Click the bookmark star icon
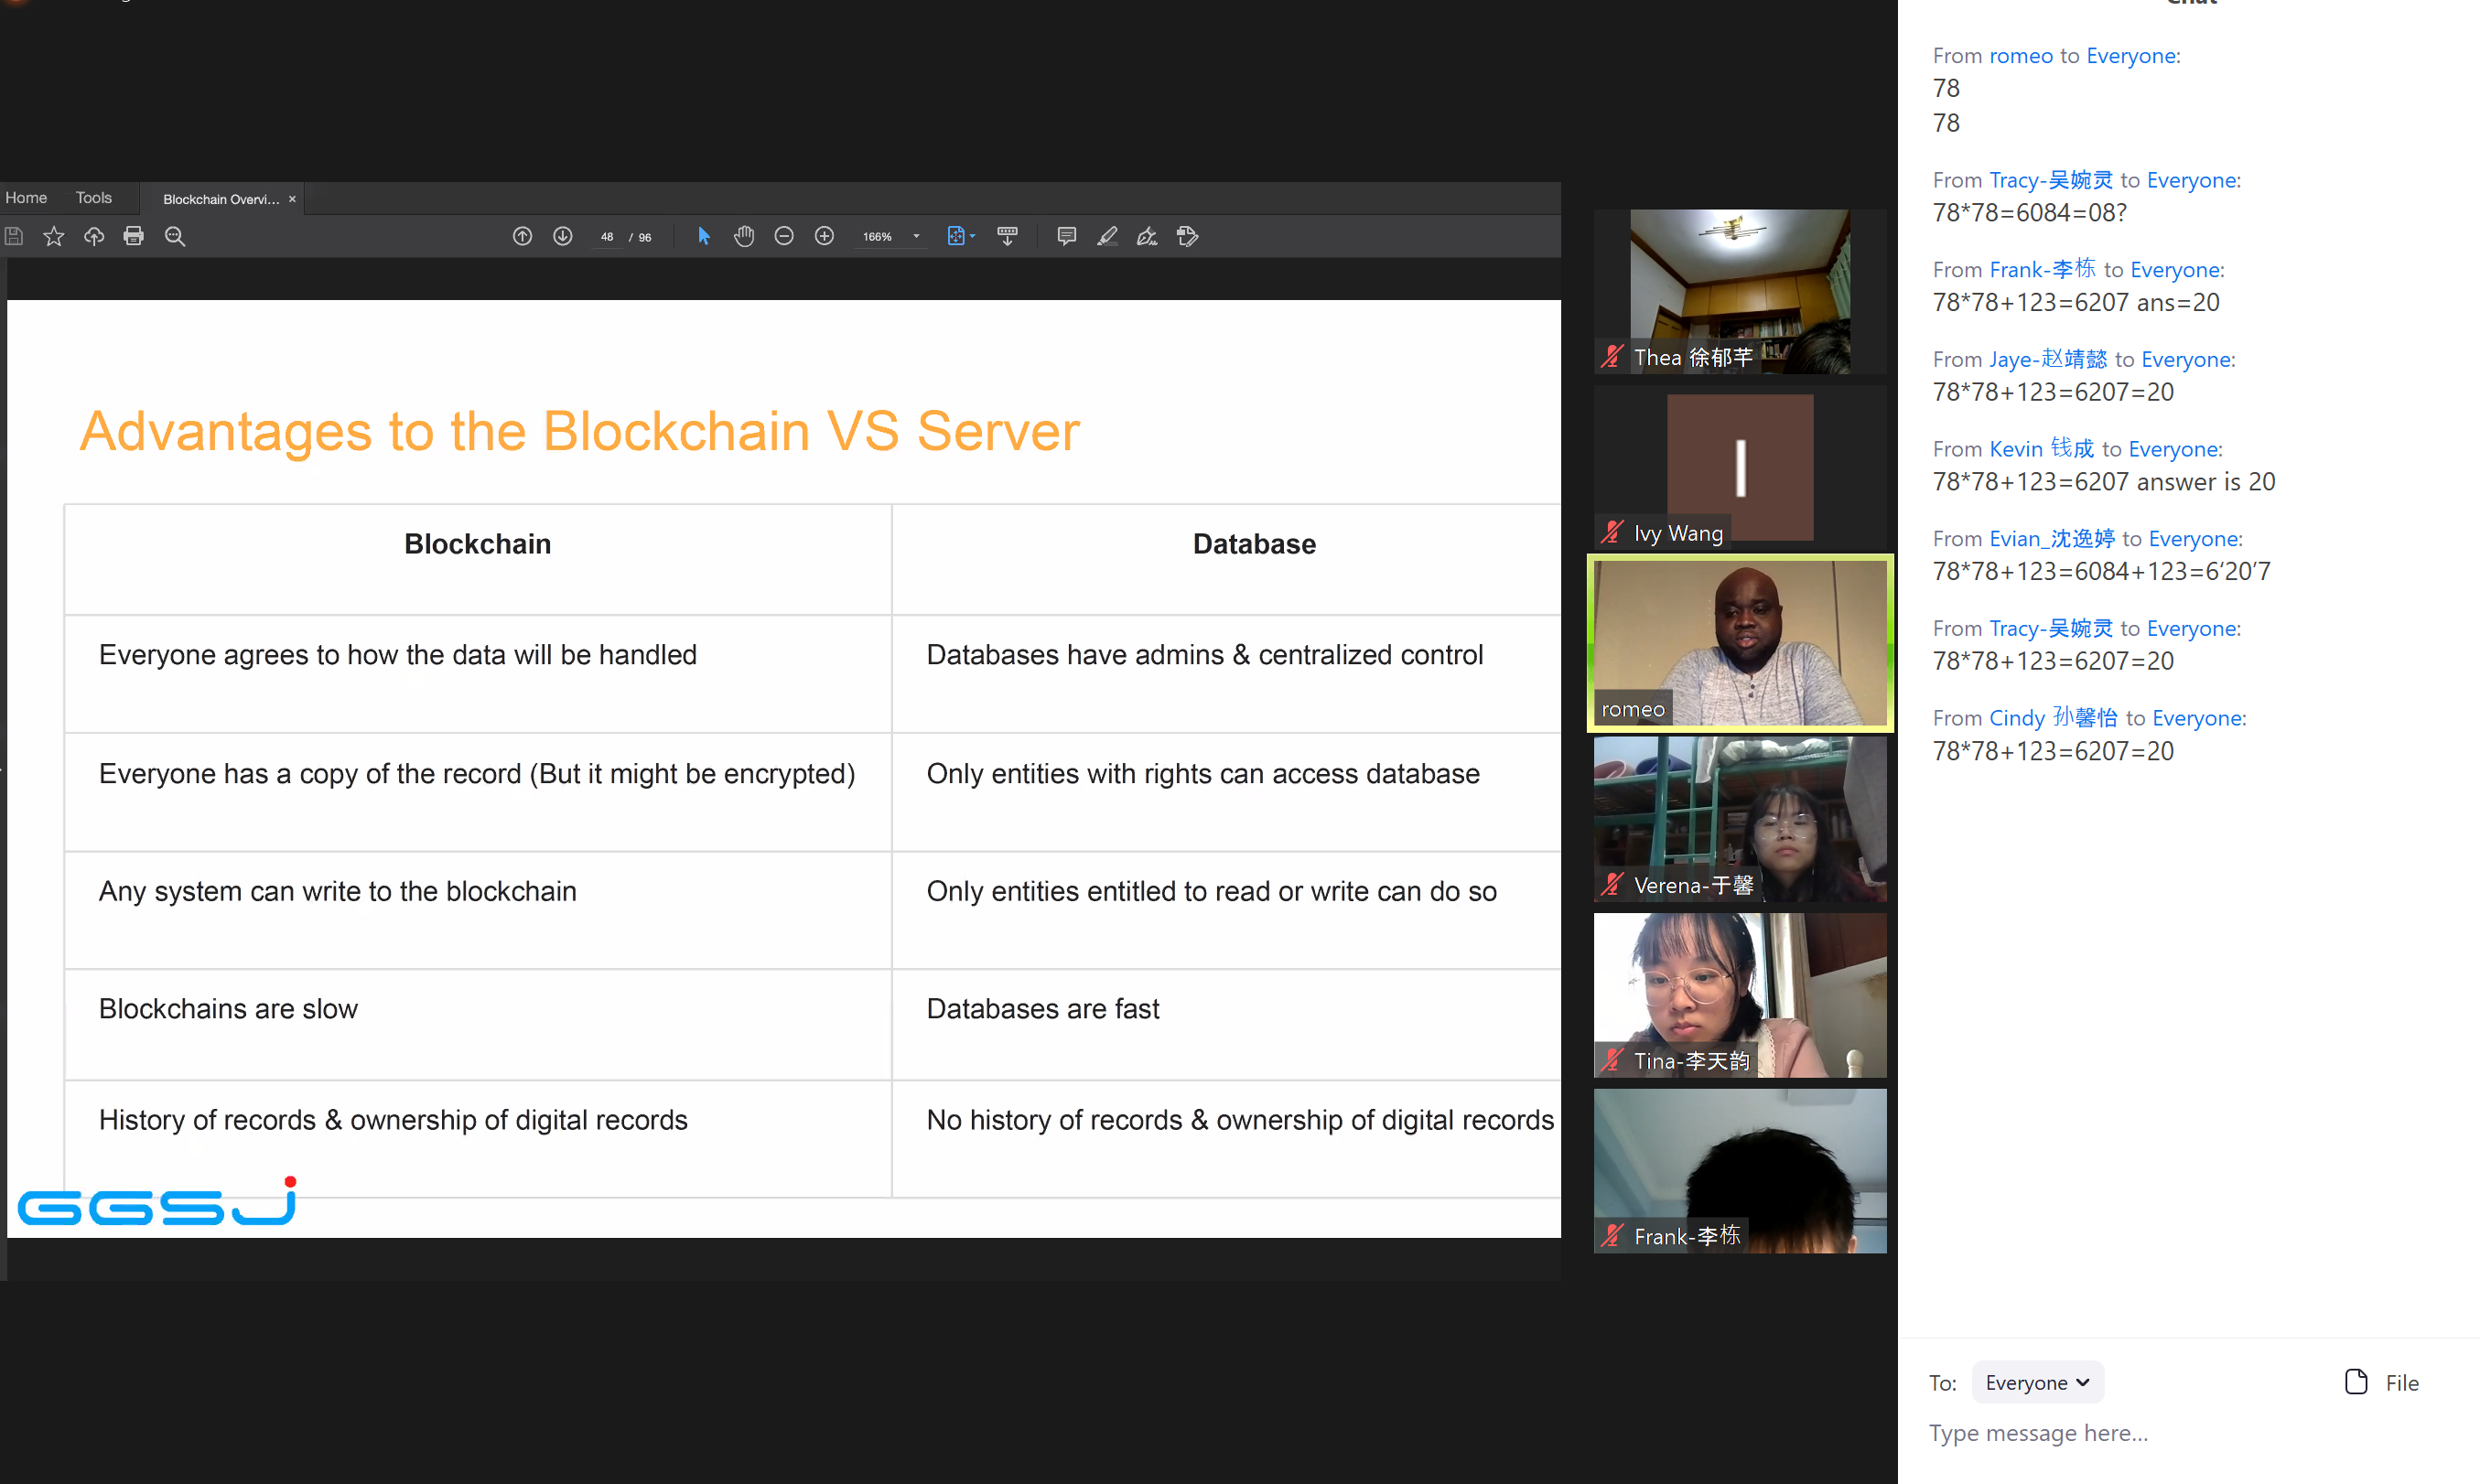The image size is (2480, 1484). click(54, 236)
